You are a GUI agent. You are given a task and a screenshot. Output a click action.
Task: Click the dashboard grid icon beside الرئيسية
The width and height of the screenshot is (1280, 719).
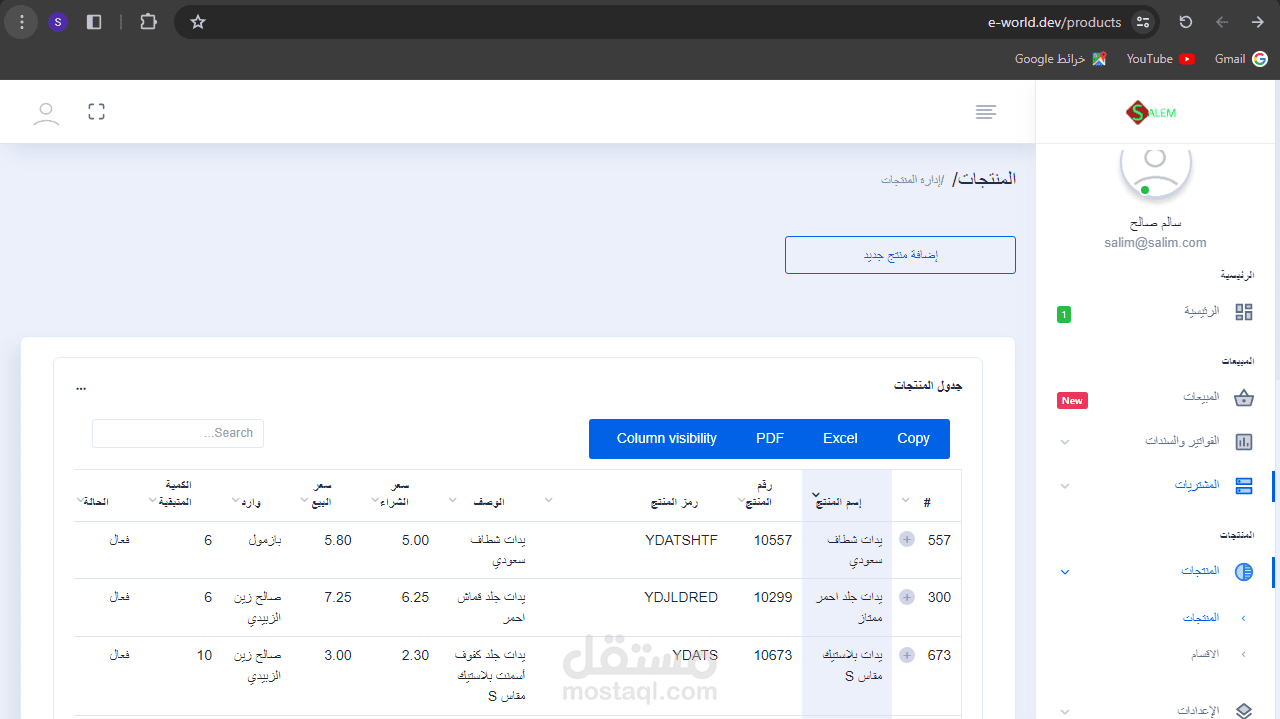[x=1244, y=312]
